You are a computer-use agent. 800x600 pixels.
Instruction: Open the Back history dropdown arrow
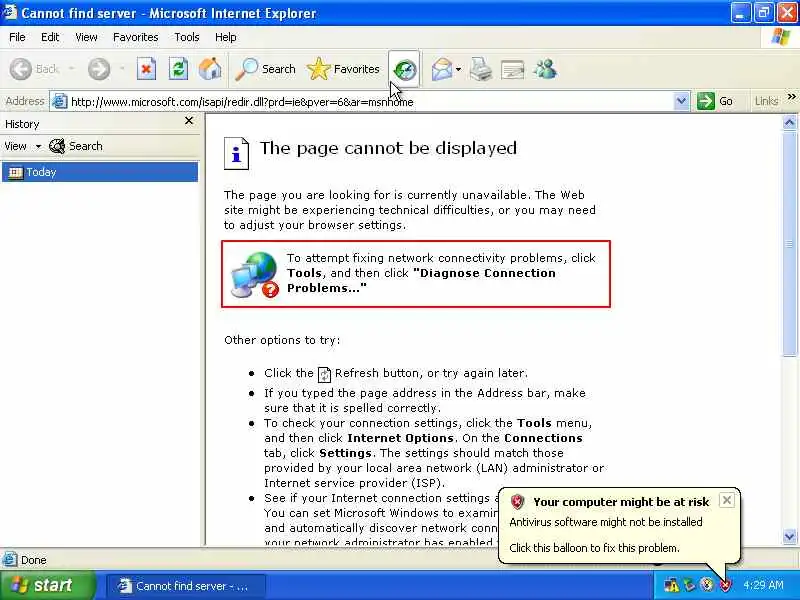71,69
